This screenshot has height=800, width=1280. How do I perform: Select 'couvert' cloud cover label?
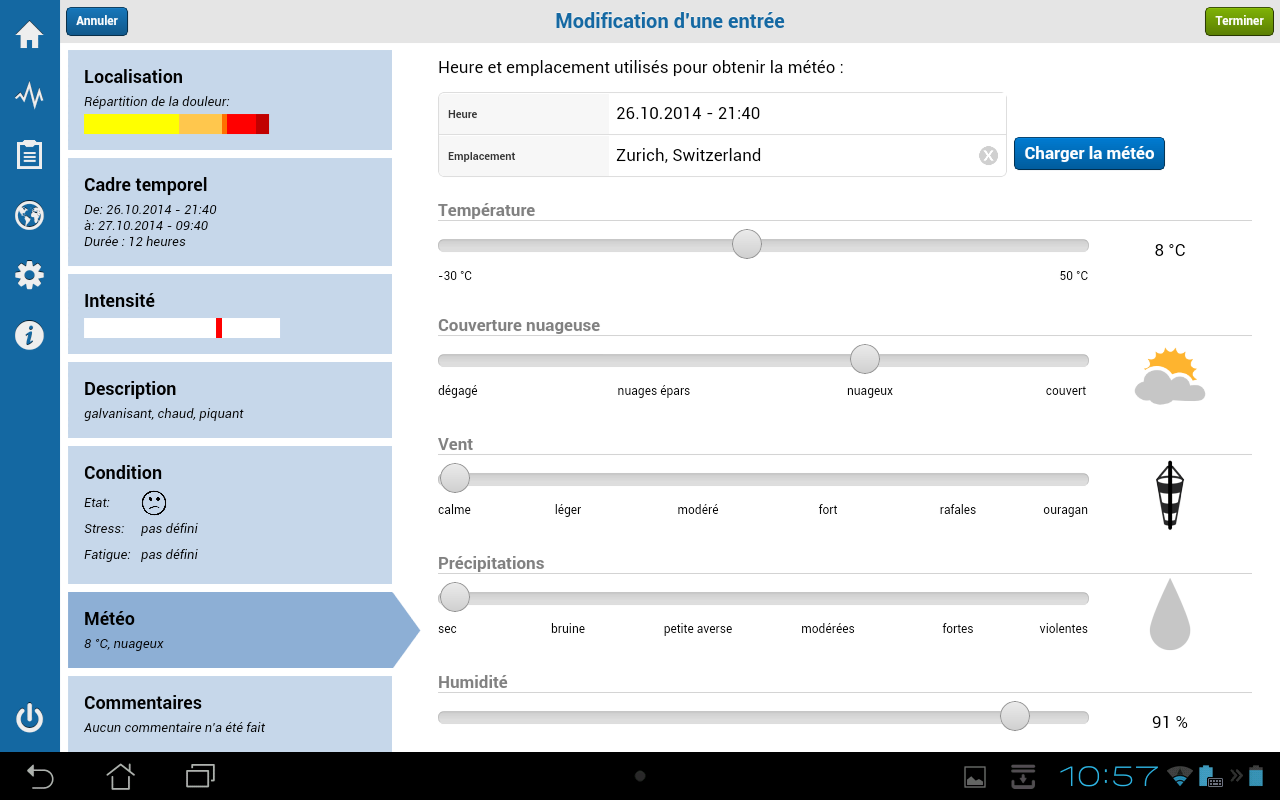(1066, 391)
